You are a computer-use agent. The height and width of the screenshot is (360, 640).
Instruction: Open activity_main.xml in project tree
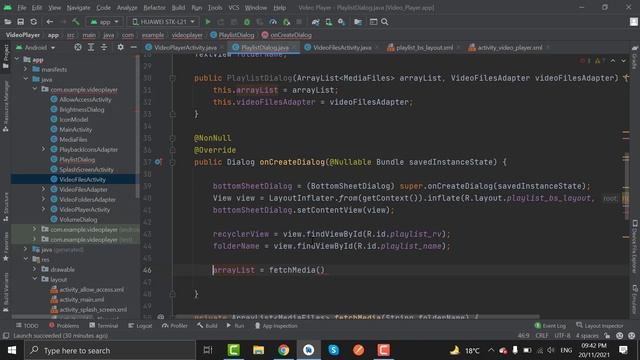[82, 300]
